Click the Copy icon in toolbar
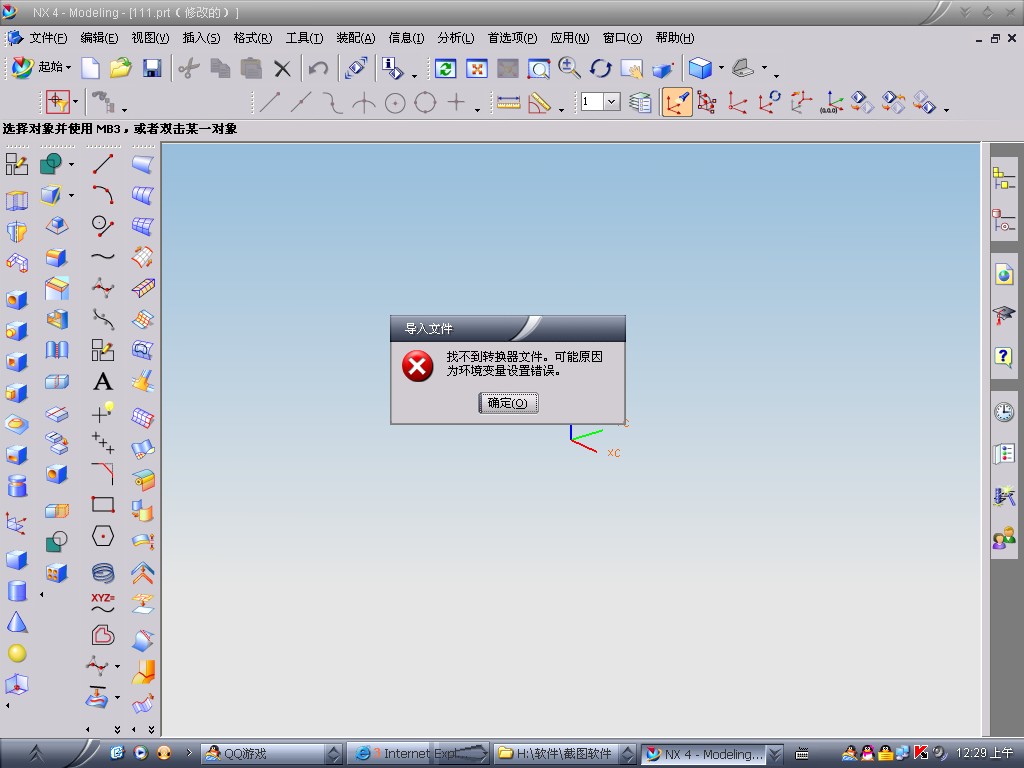Screen dimensions: 1024x768 [220, 68]
